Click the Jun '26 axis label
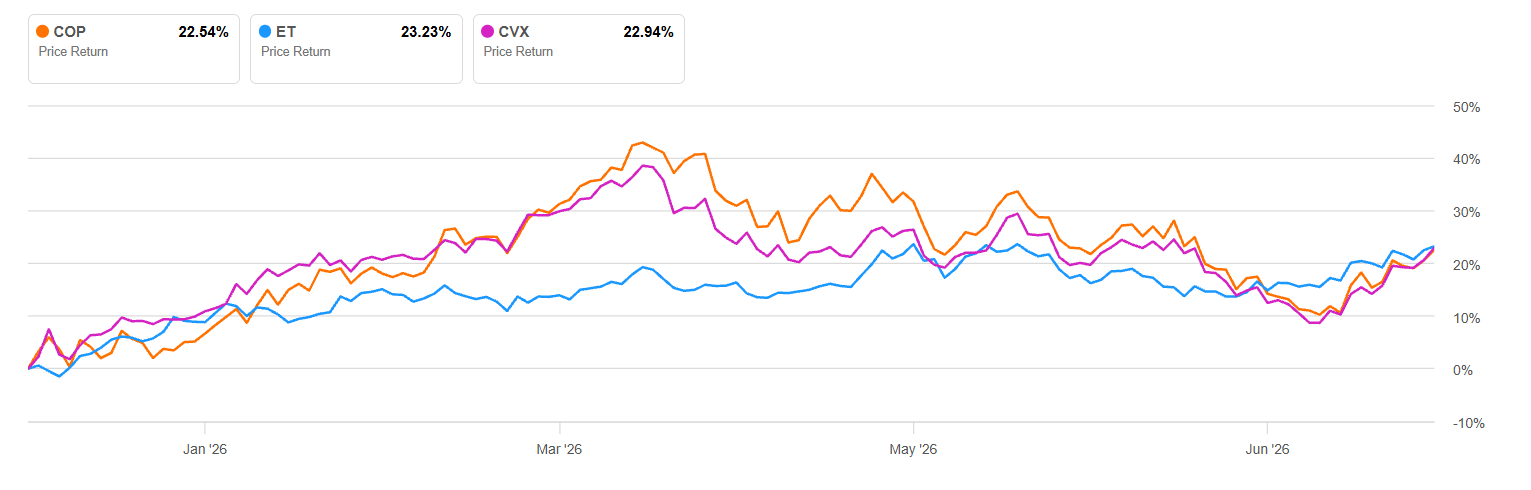The height and width of the screenshot is (490, 1531). point(1267,450)
